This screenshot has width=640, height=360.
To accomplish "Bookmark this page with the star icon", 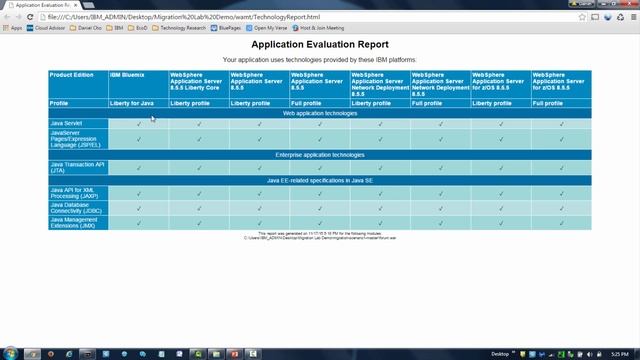I will tap(582, 17).
